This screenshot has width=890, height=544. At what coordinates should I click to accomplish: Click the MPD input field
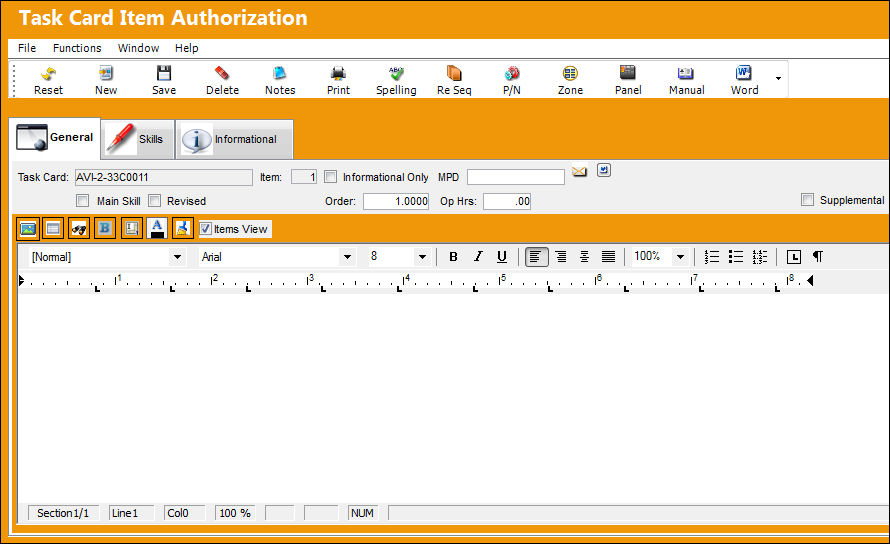(x=515, y=177)
